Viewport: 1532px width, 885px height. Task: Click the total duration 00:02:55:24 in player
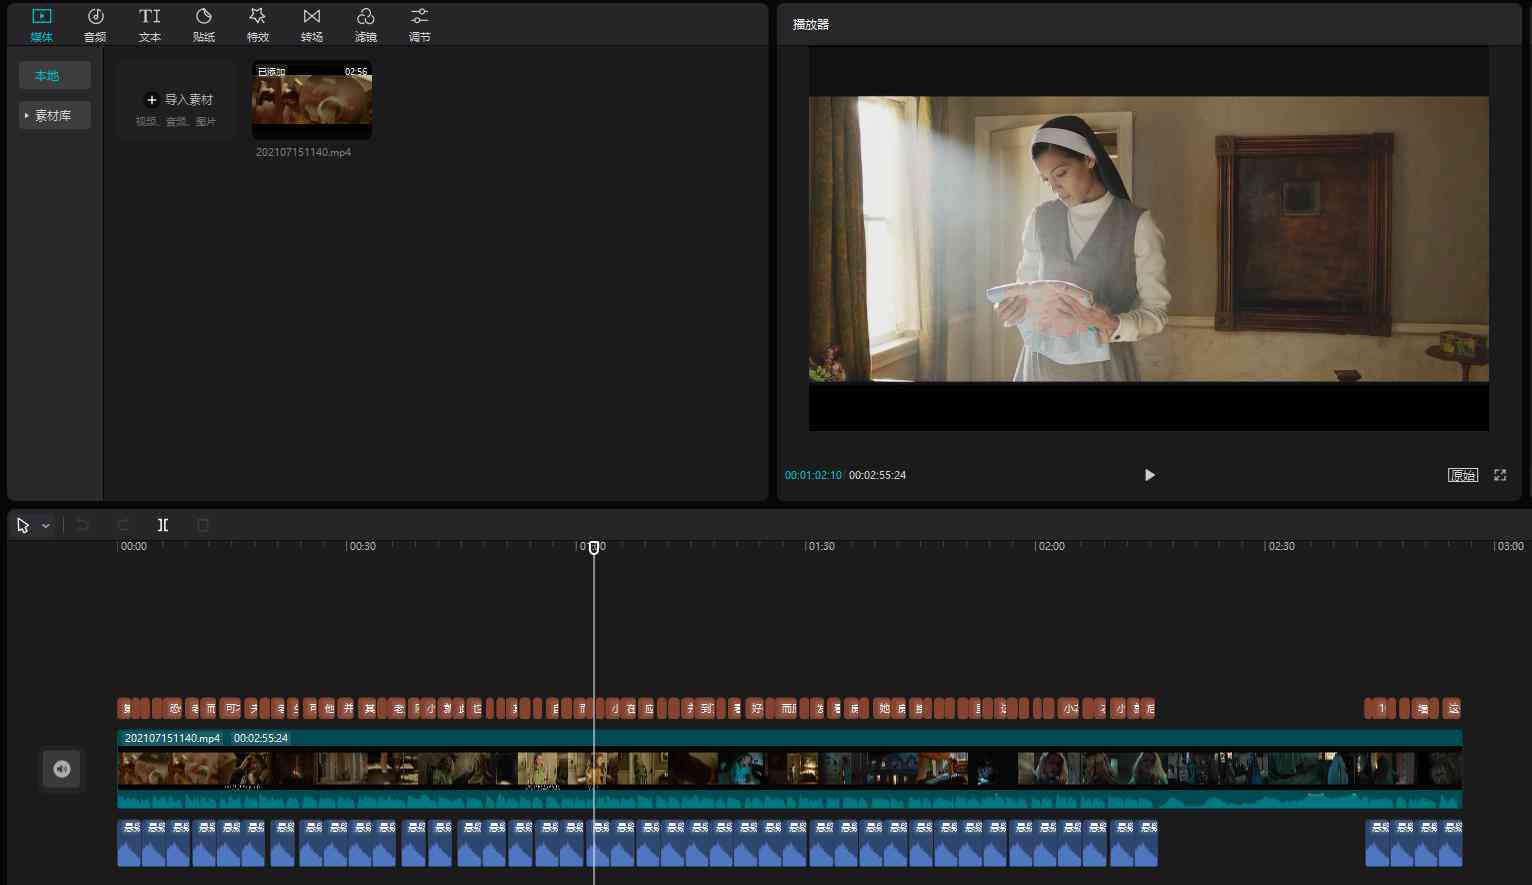[877, 475]
